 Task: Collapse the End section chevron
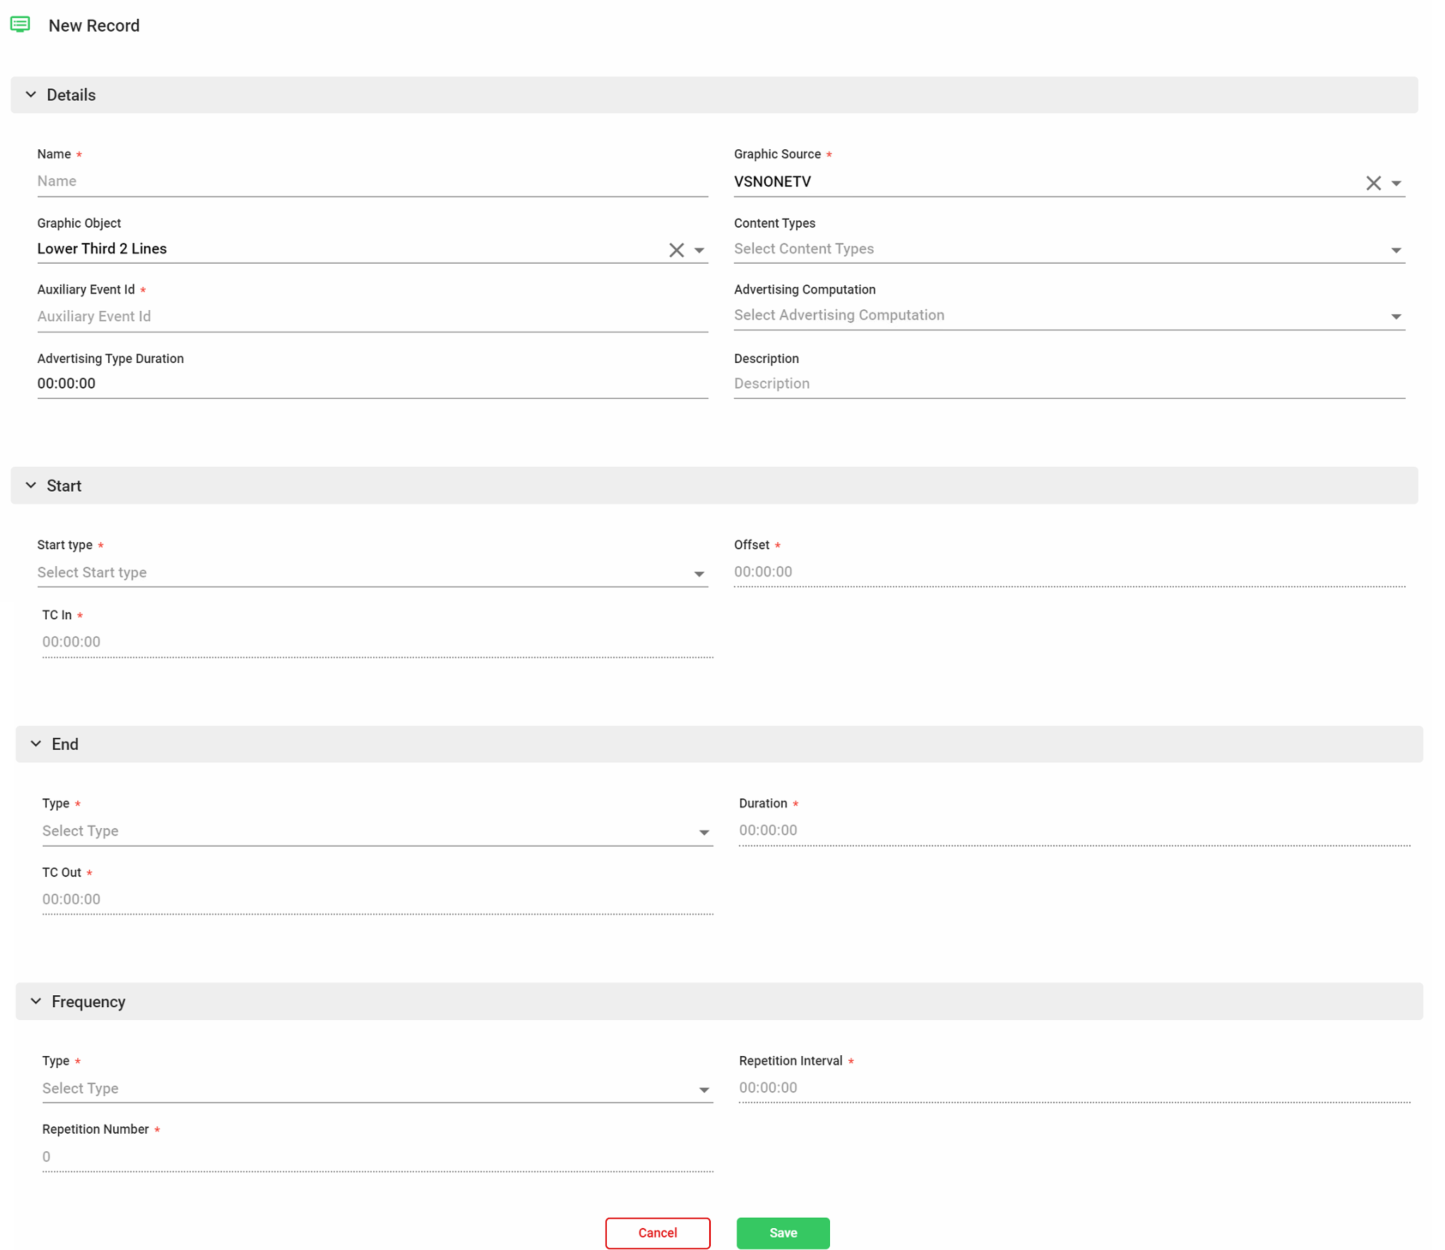[36, 744]
